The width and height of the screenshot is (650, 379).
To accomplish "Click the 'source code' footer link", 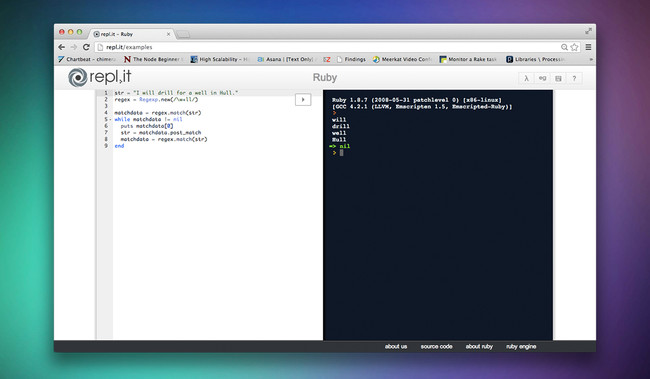I will tap(437, 347).
